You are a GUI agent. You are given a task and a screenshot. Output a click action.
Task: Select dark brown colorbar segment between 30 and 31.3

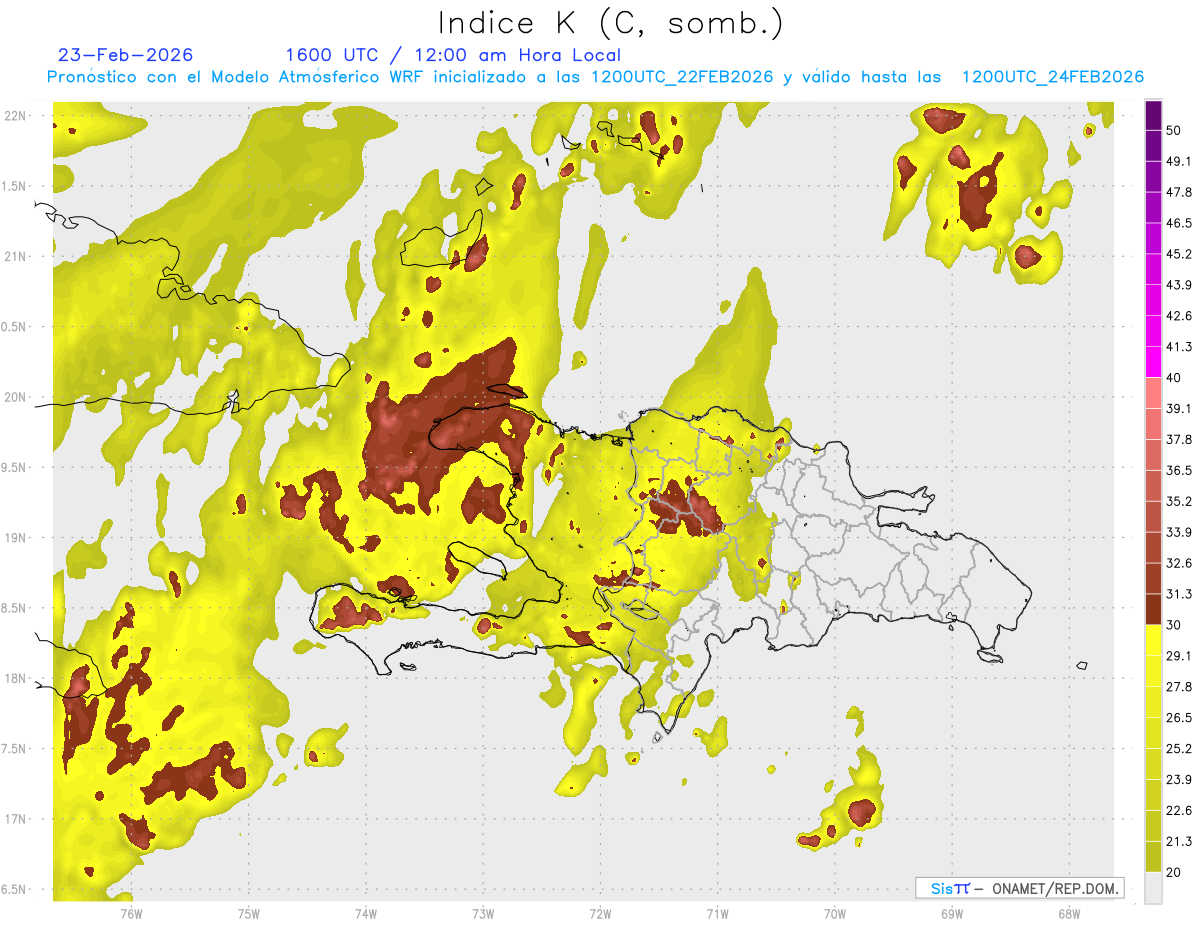tap(1154, 610)
